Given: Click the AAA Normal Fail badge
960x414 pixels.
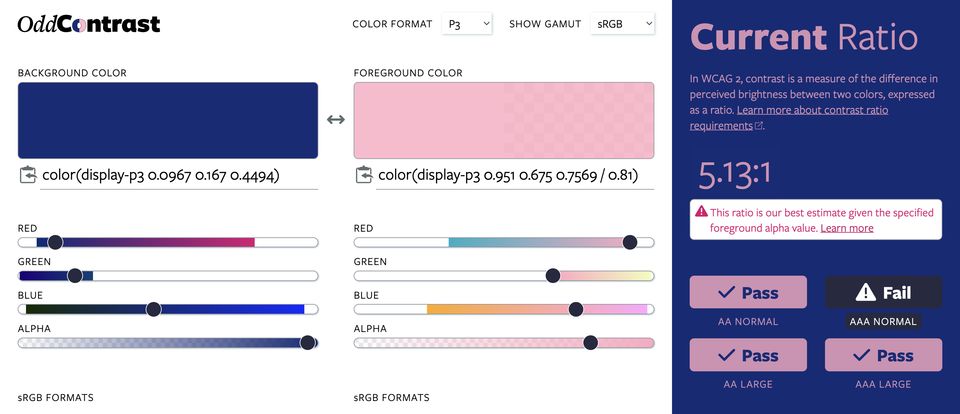Looking at the screenshot, I should tap(883, 293).
